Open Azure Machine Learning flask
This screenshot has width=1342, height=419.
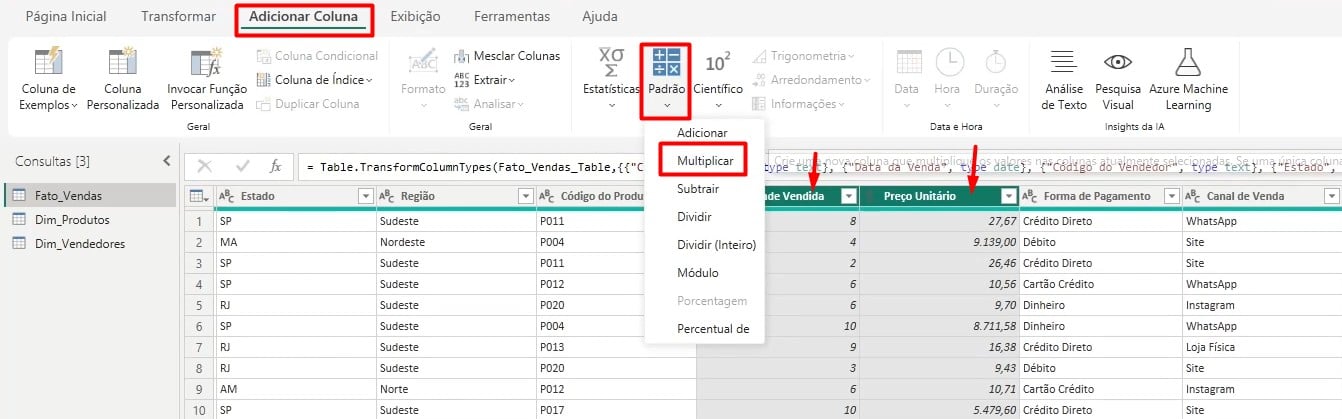click(x=1188, y=62)
